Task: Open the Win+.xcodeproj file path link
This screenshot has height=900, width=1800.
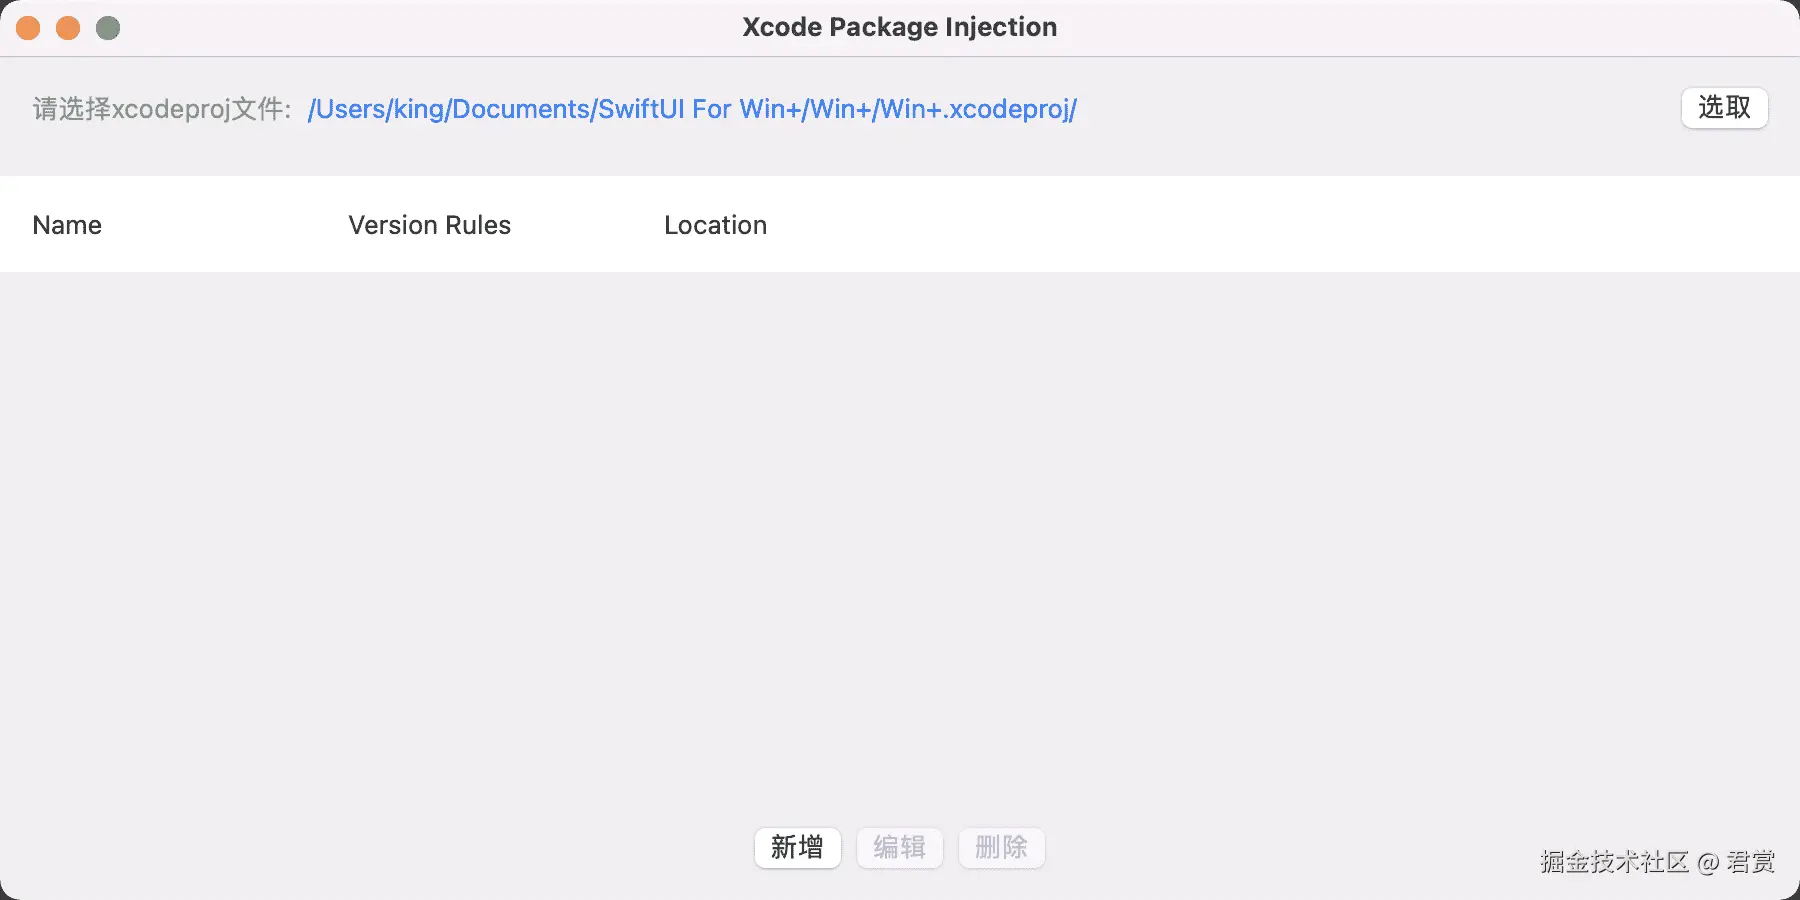Action: point(692,109)
